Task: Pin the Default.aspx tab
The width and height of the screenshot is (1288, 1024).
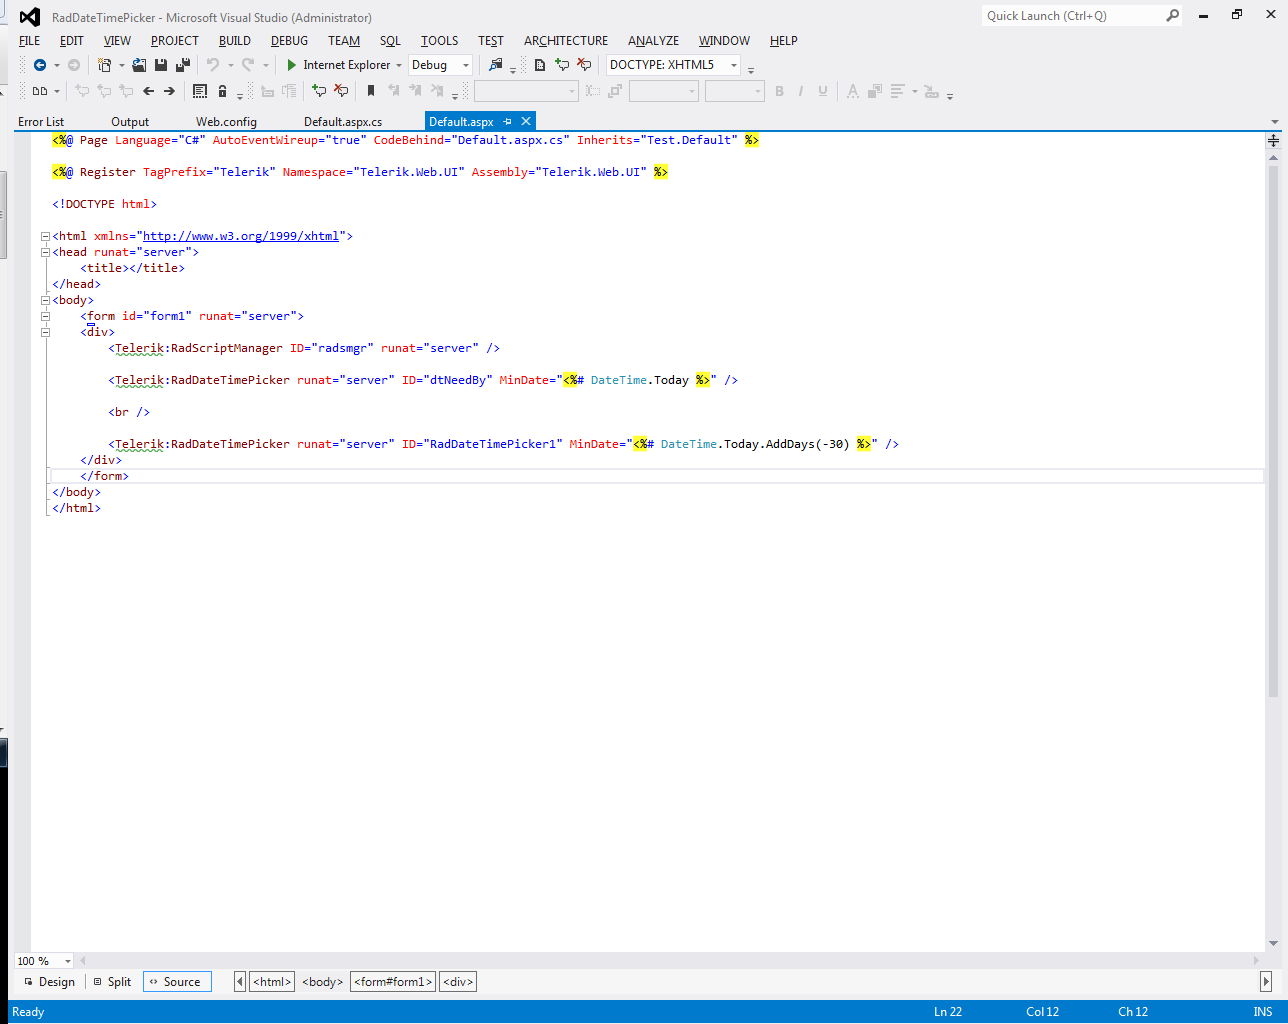Action: [507, 121]
